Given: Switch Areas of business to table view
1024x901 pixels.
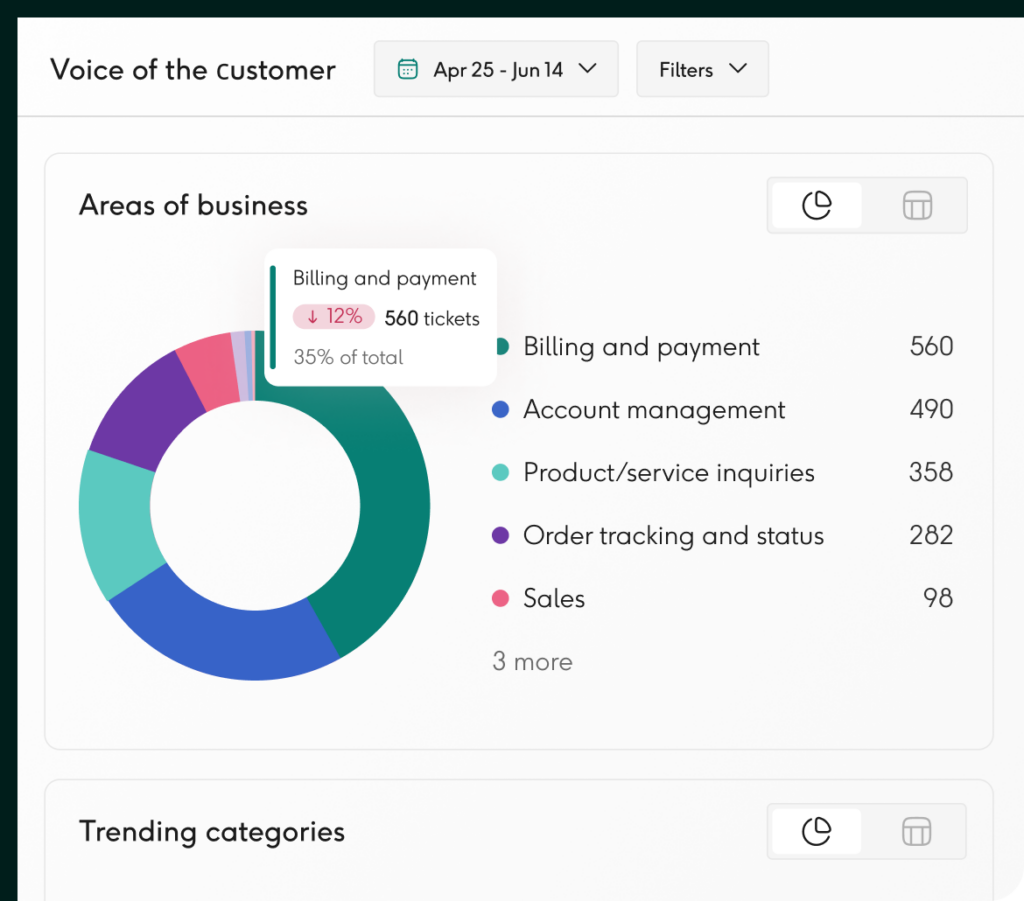Looking at the screenshot, I should [x=916, y=205].
